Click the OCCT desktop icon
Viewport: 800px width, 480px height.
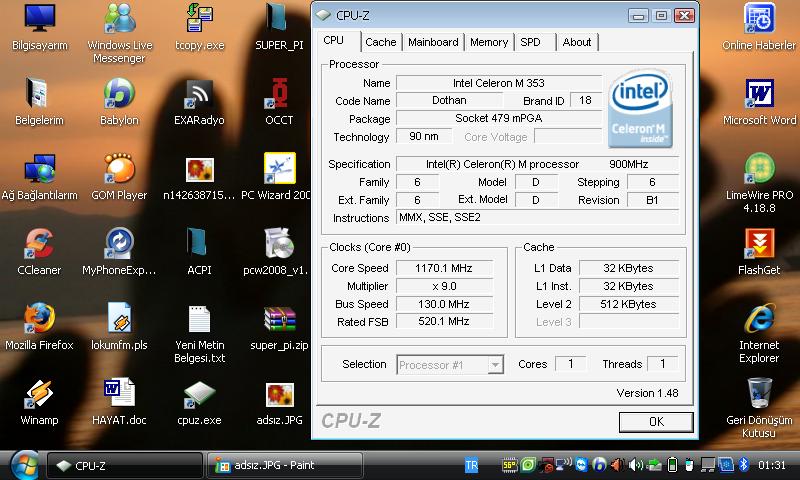pyautogui.click(x=279, y=94)
